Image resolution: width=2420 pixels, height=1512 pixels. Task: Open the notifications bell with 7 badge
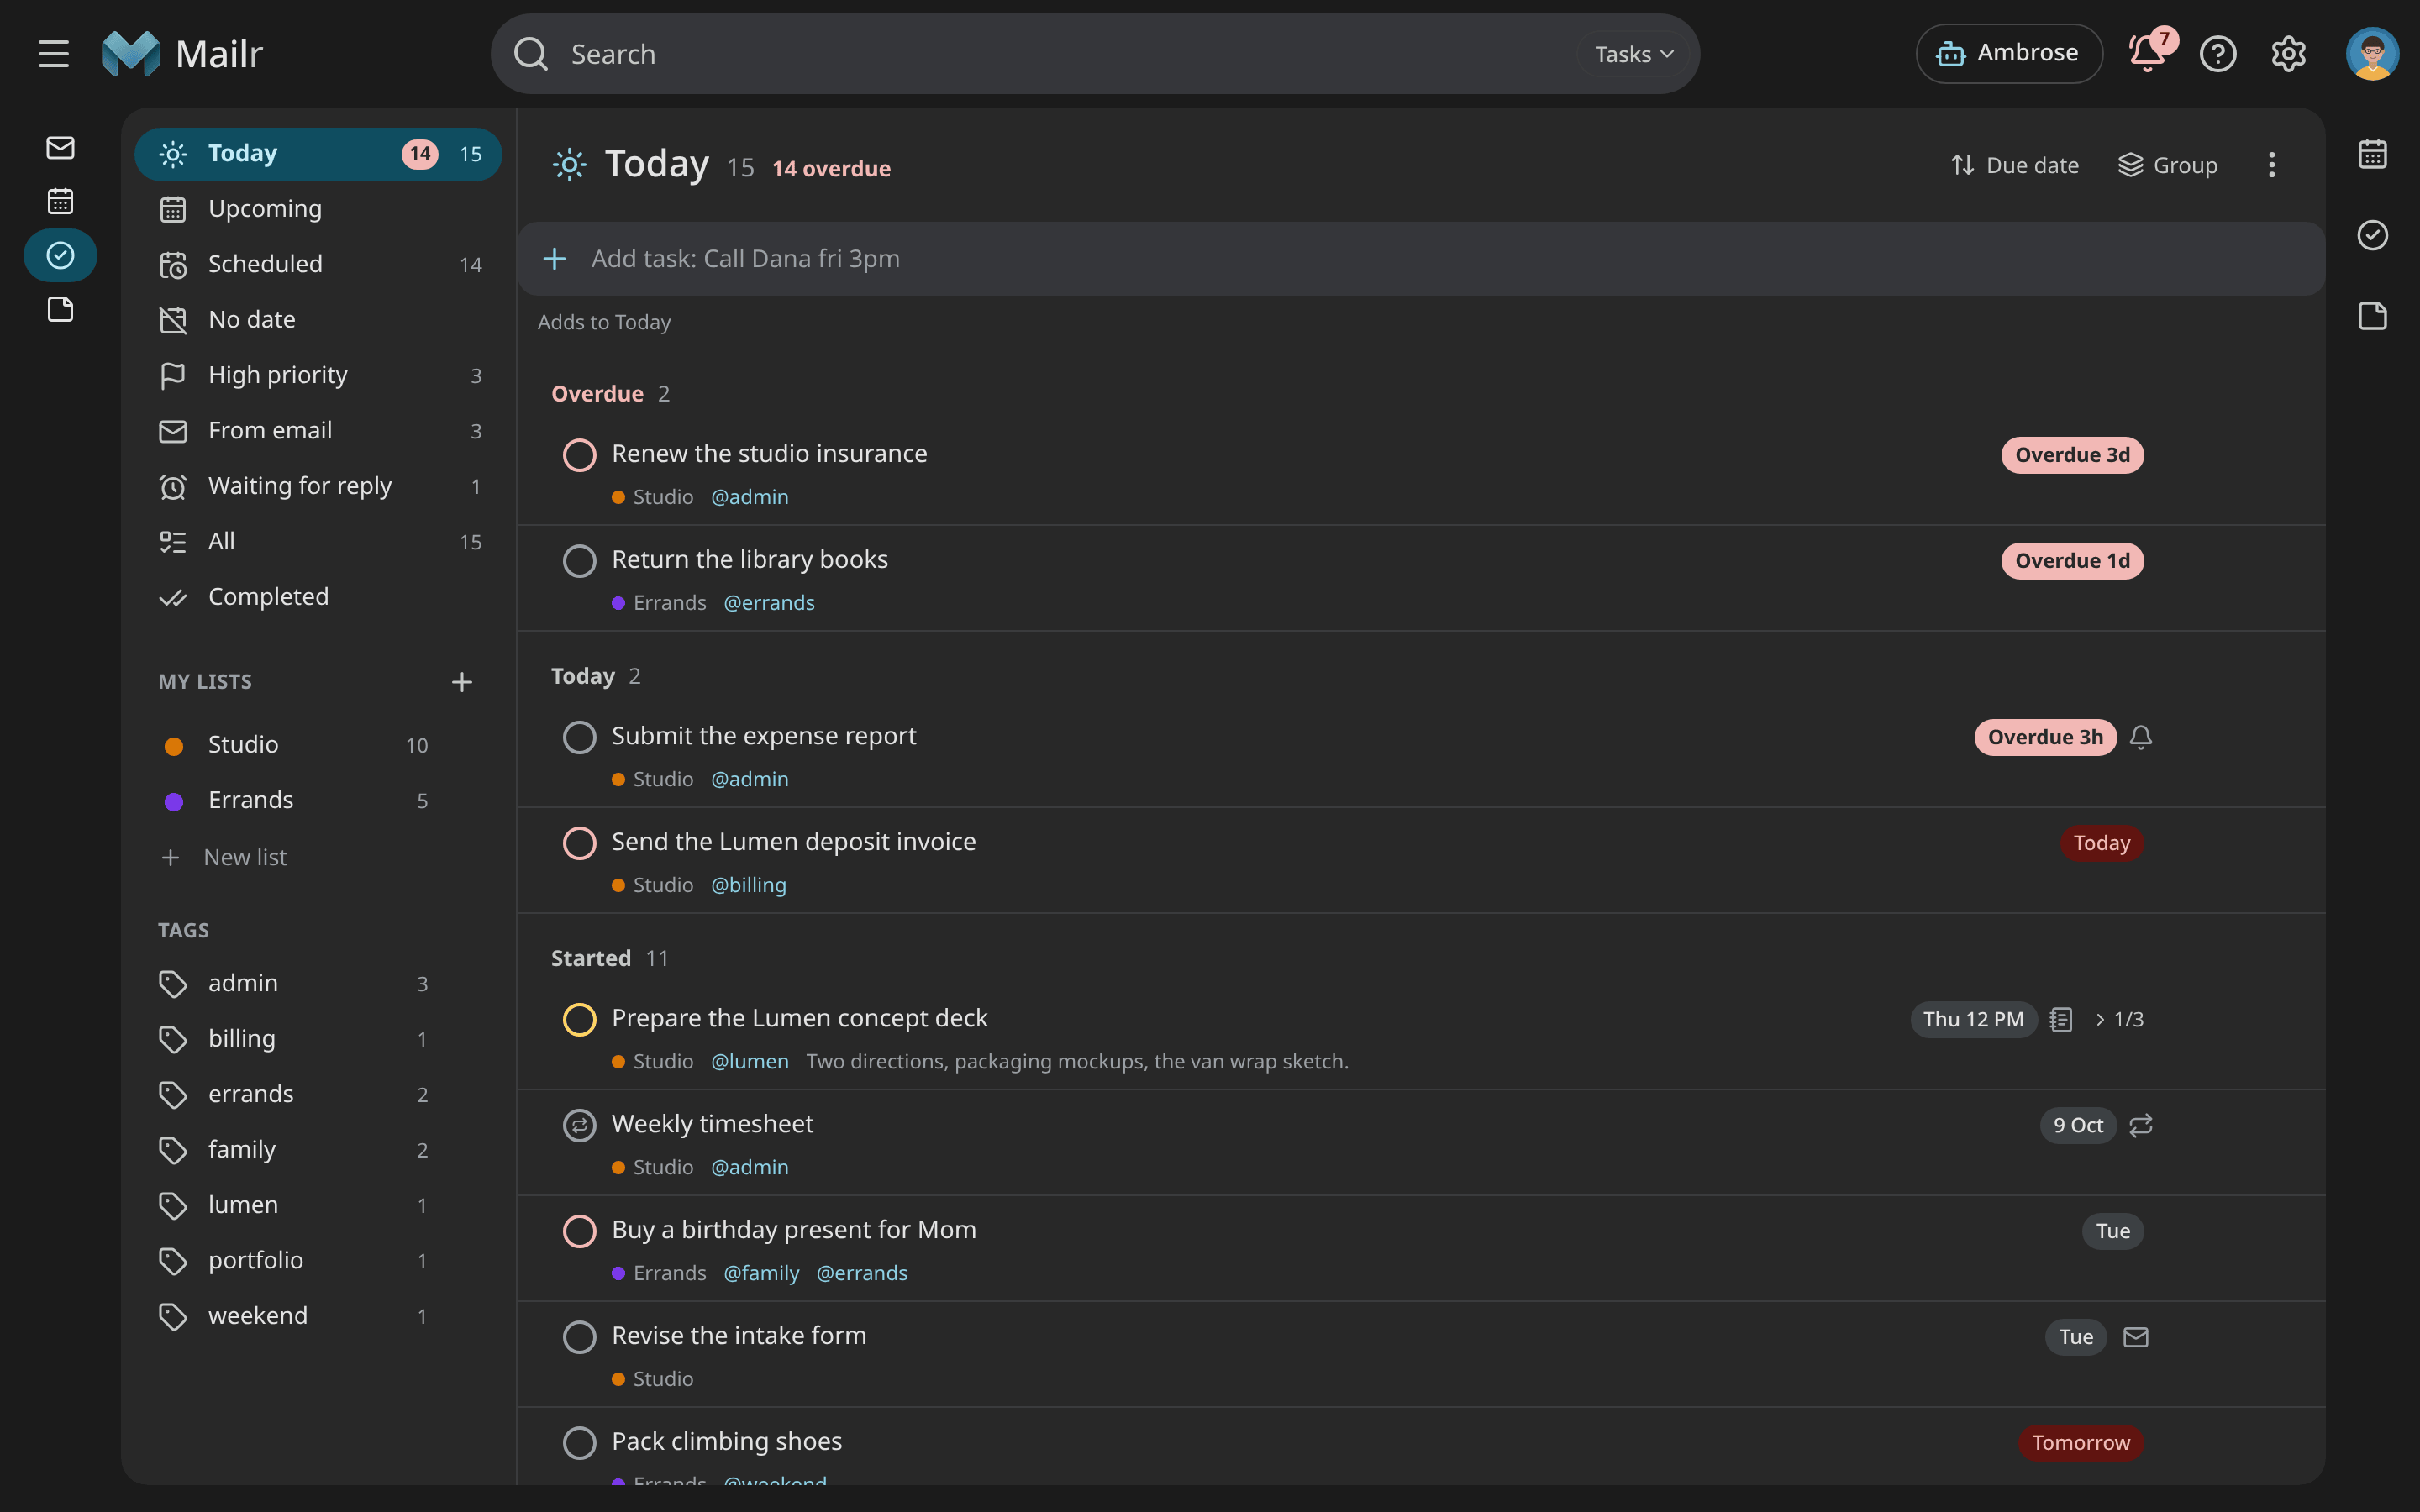pos(2148,54)
